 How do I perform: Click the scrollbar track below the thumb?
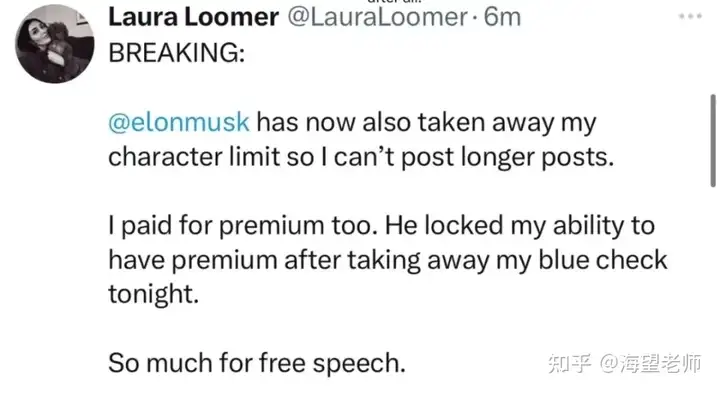(713, 289)
